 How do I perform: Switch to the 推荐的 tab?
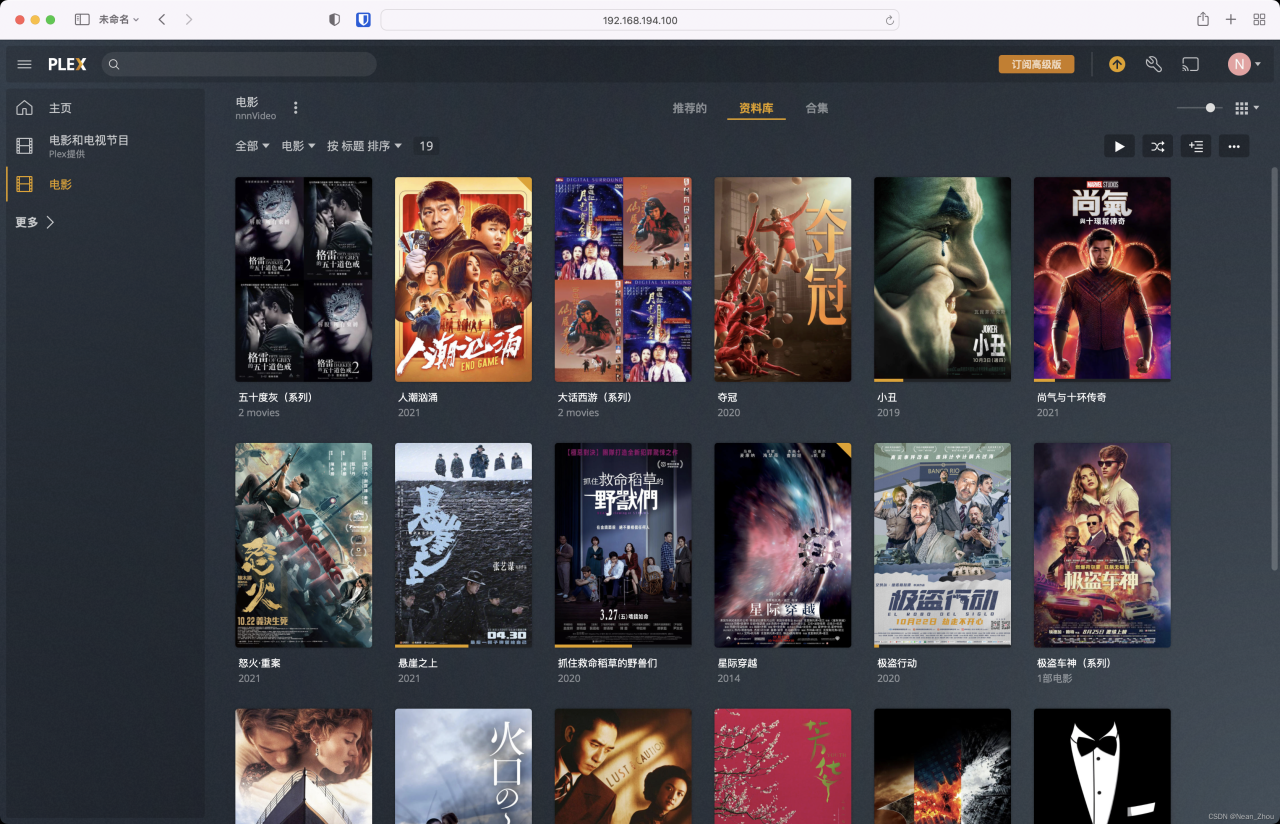[x=690, y=108]
